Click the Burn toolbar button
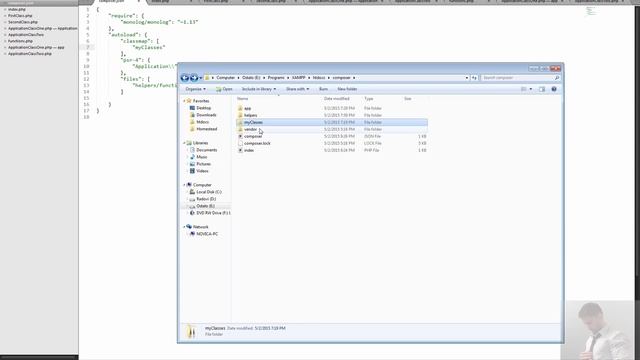This screenshot has height=360, width=640. tap(323, 89)
